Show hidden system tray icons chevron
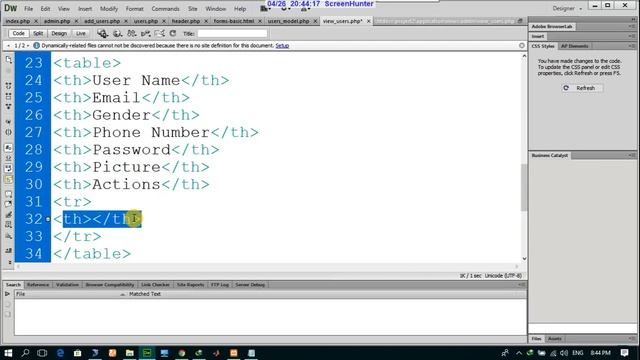This screenshot has height=360, width=640. pos(519,353)
